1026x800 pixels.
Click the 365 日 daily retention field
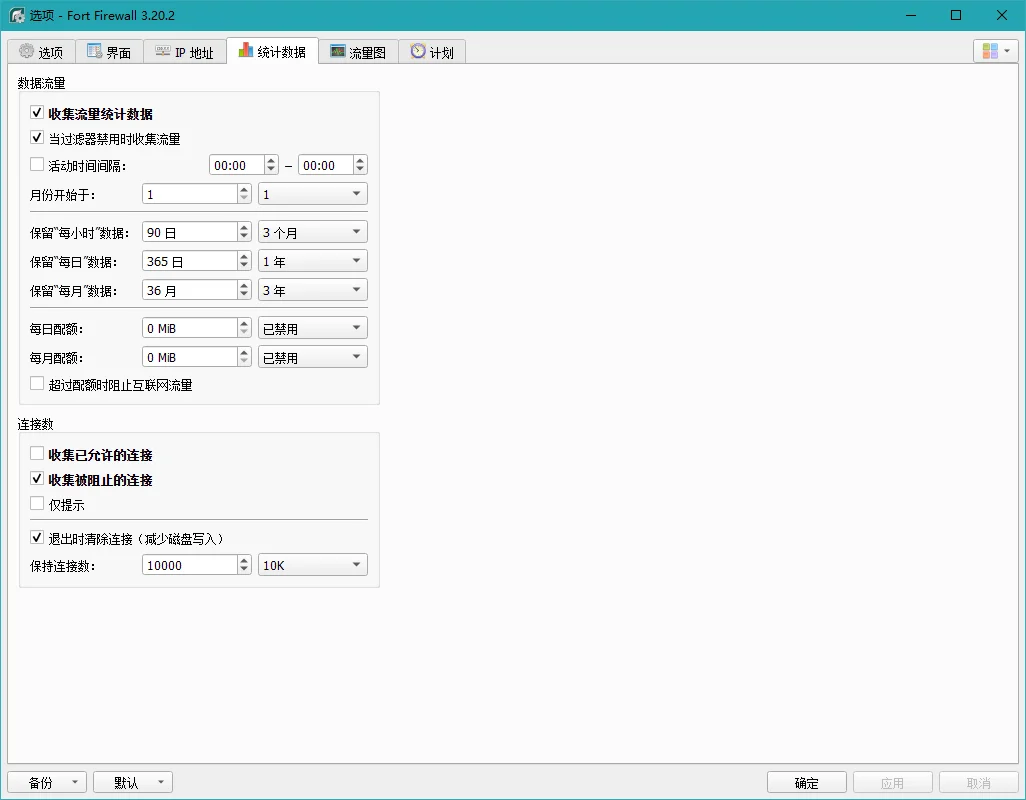[190, 261]
